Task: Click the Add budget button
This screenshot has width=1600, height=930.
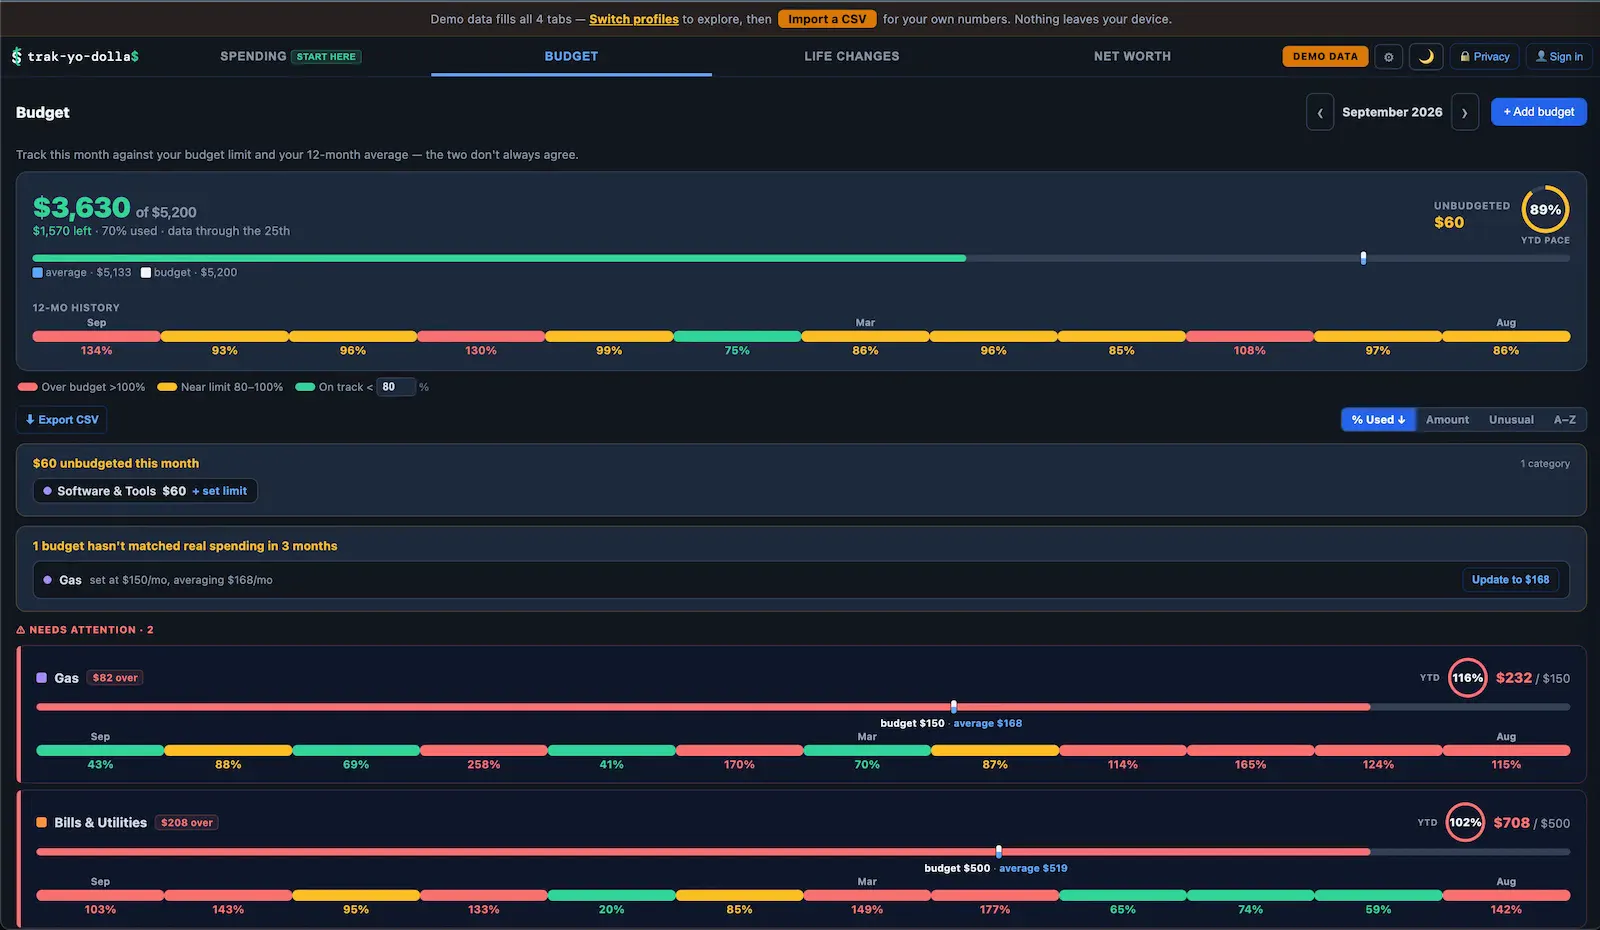Action: [1538, 112]
